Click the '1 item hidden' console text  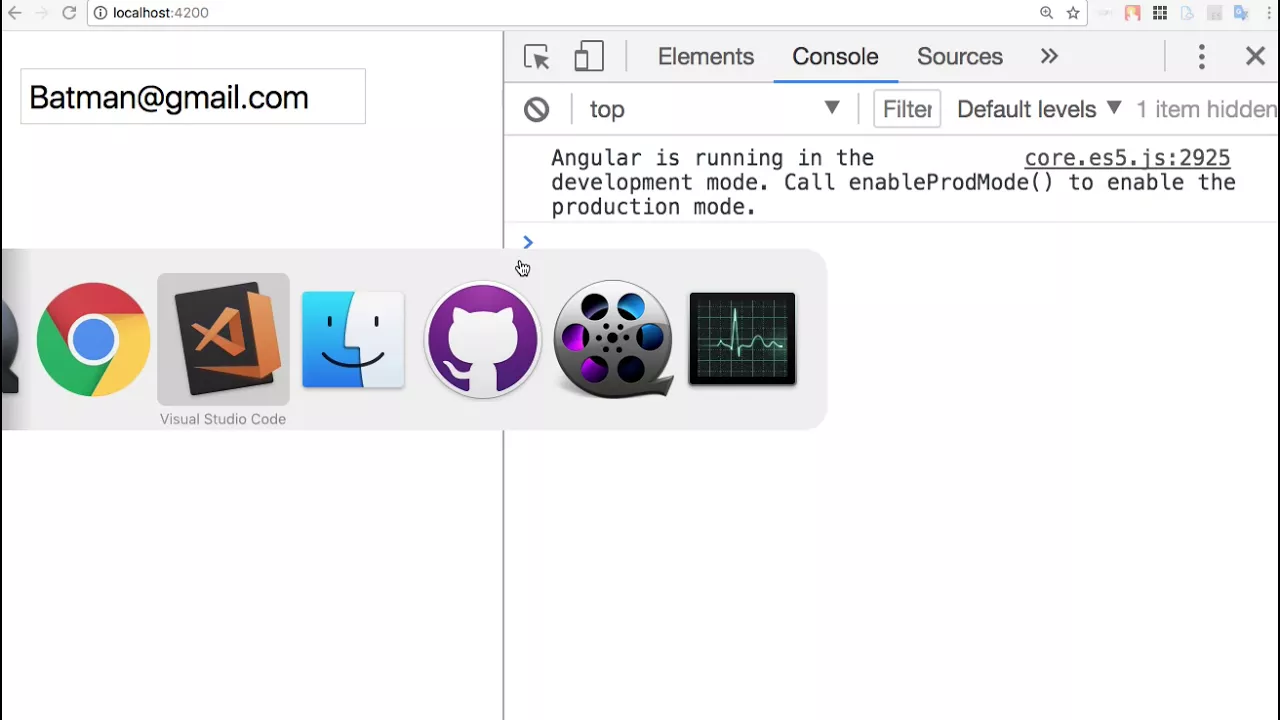coord(1207,109)
